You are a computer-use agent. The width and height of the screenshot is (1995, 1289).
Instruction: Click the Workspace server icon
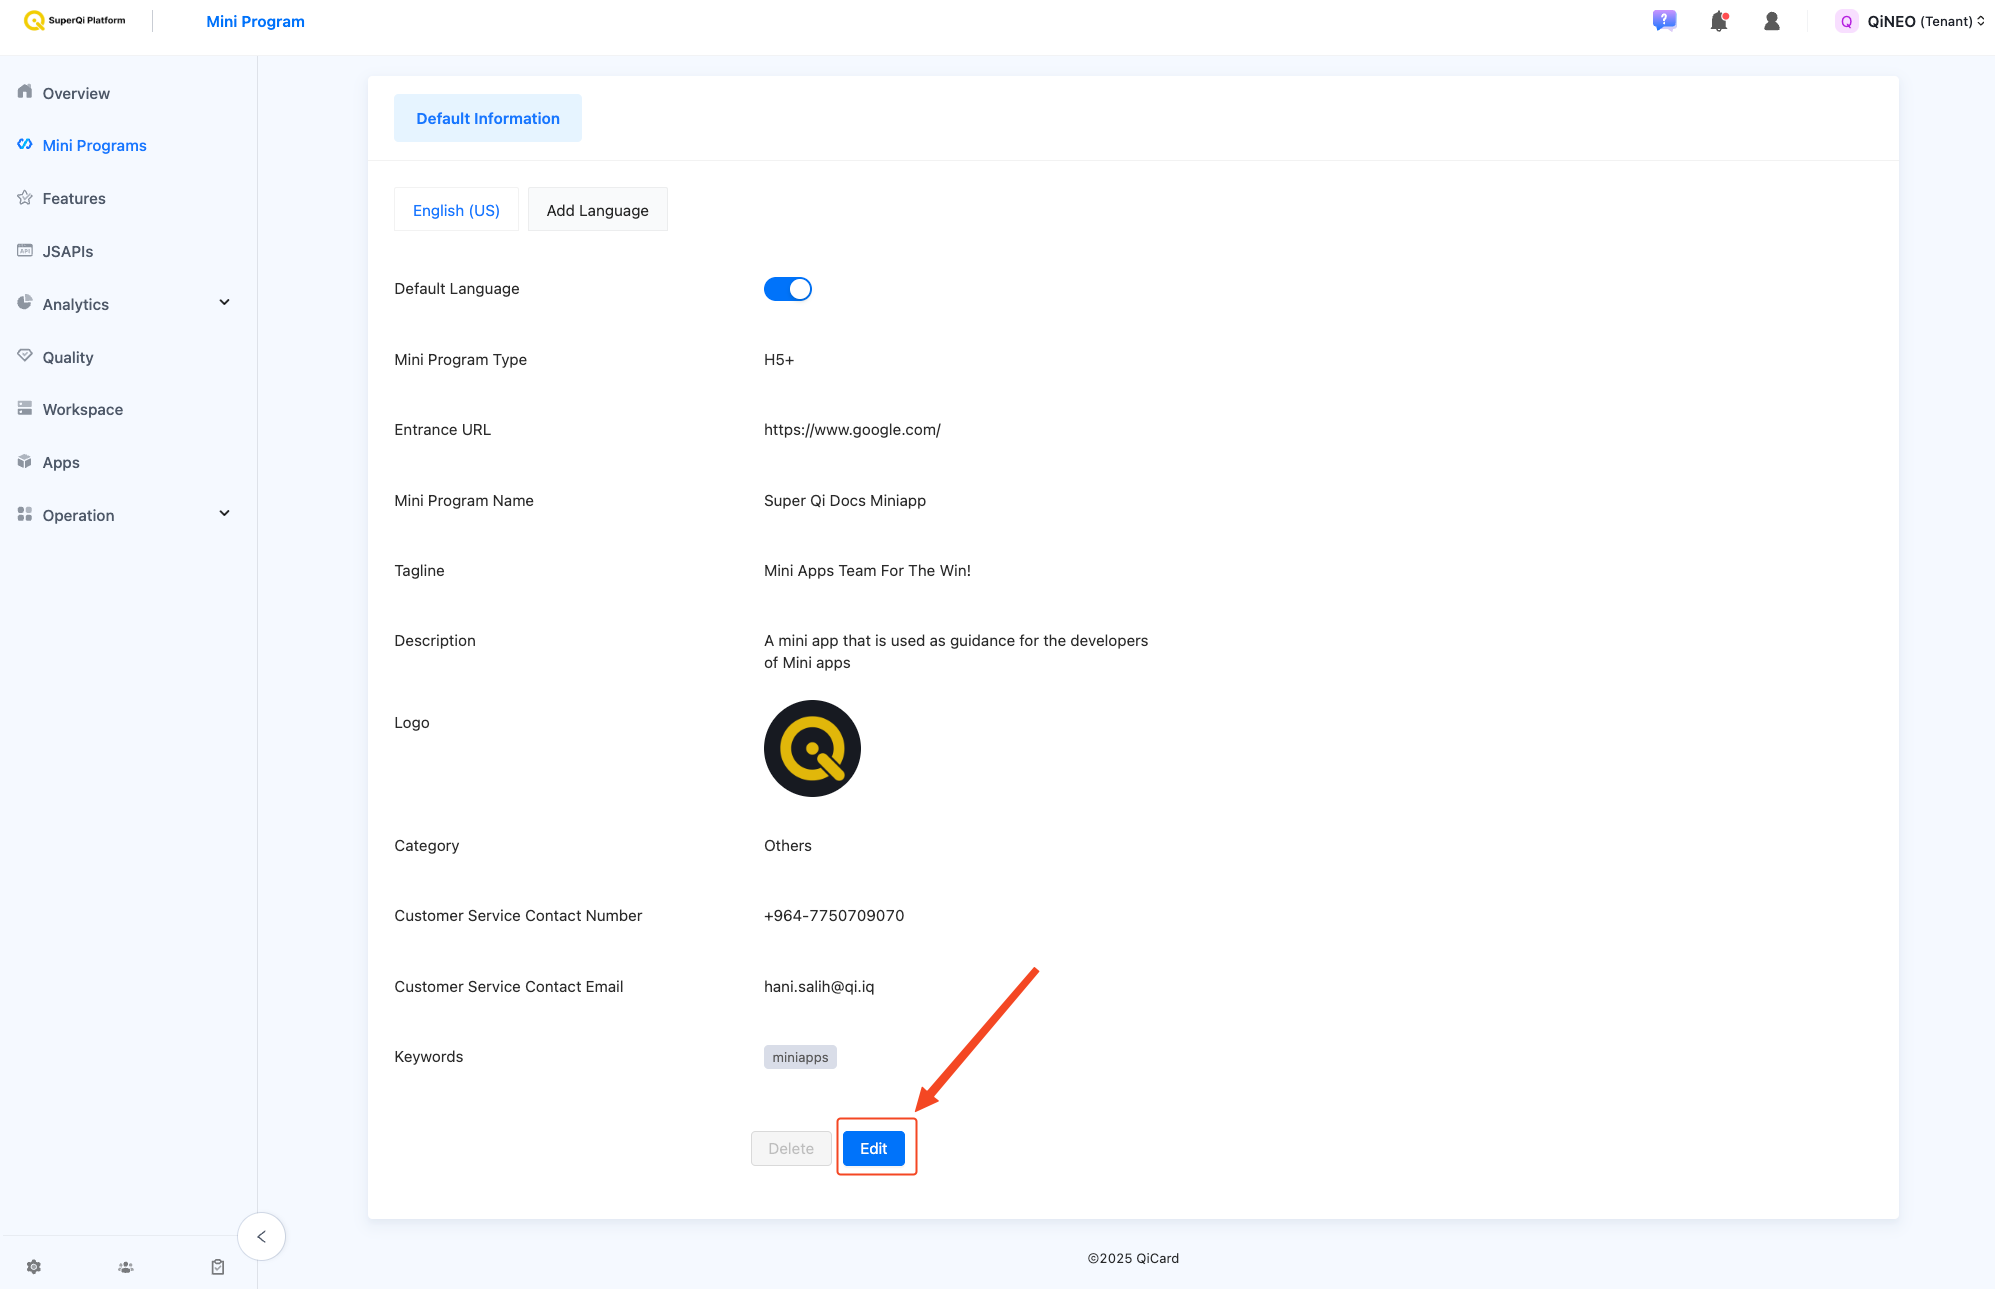pos(25,408)
